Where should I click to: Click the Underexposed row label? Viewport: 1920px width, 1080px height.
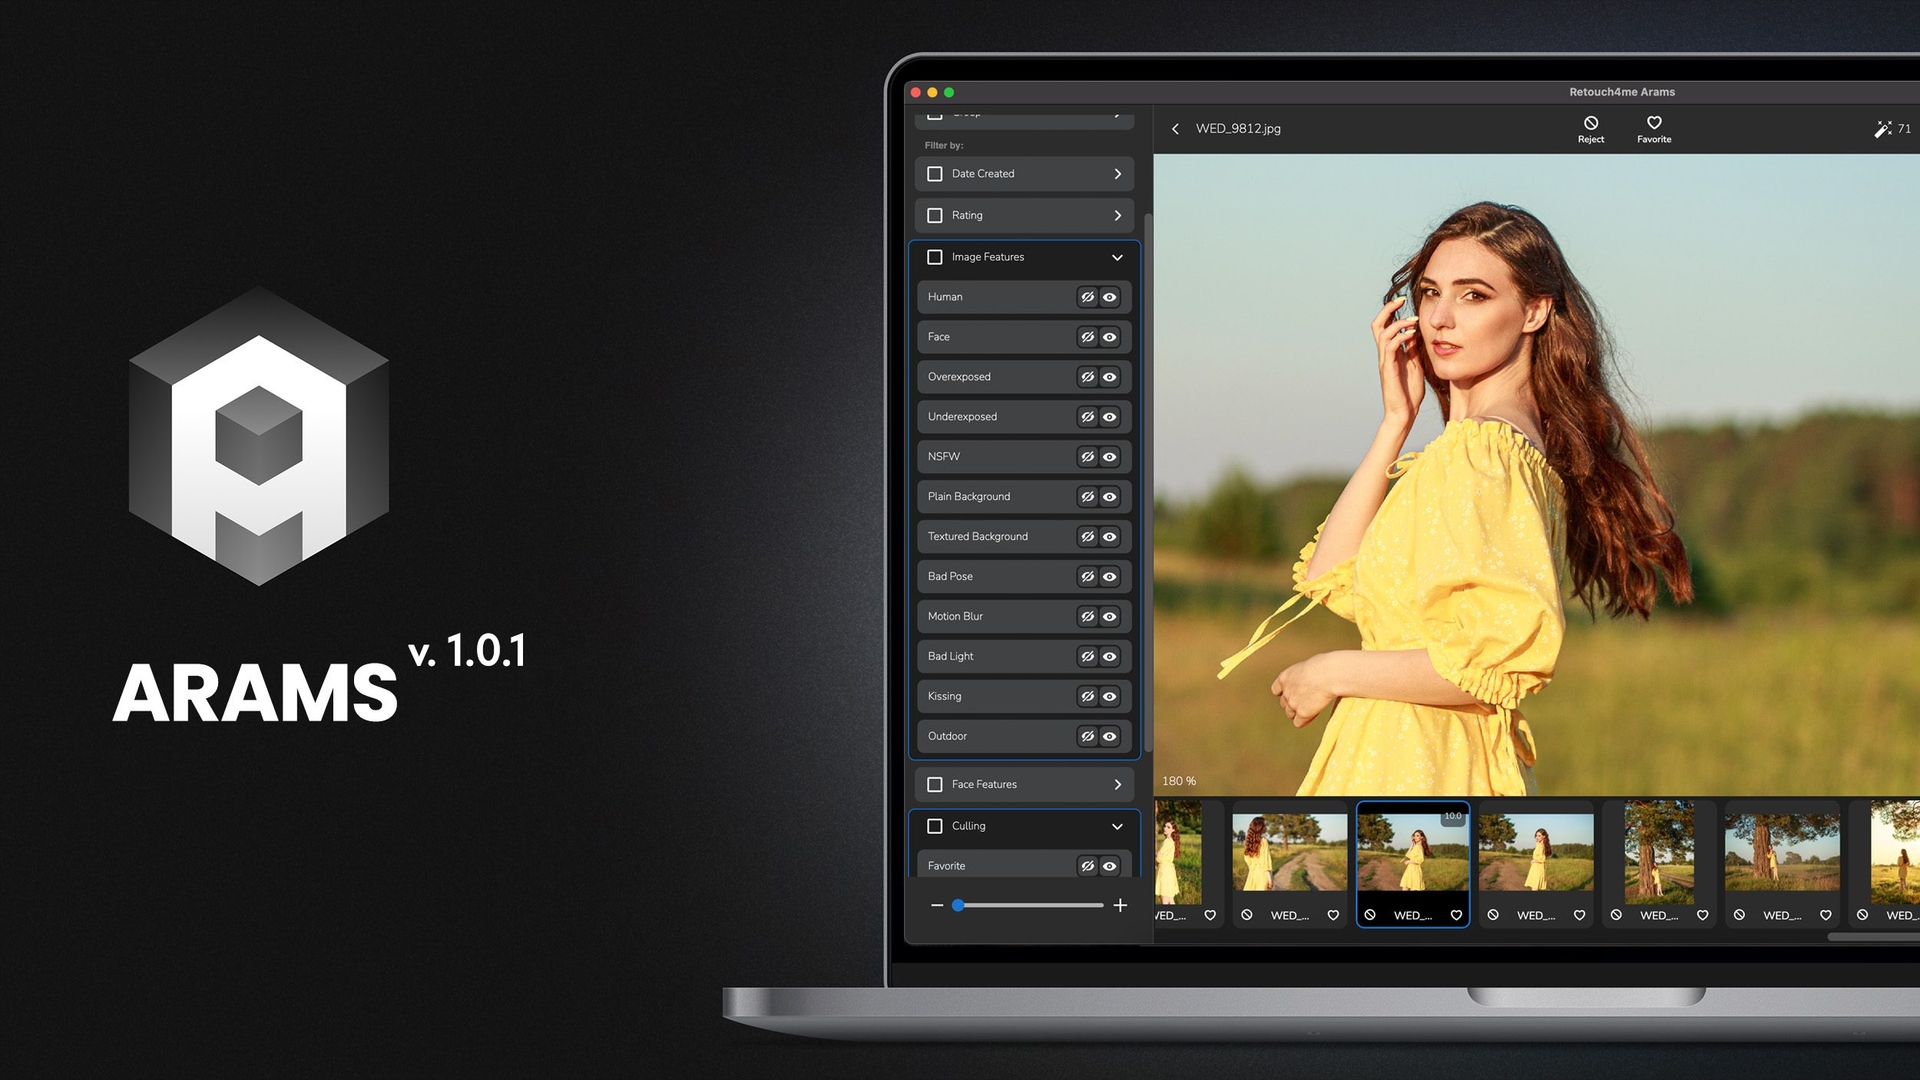pos(962,417)
